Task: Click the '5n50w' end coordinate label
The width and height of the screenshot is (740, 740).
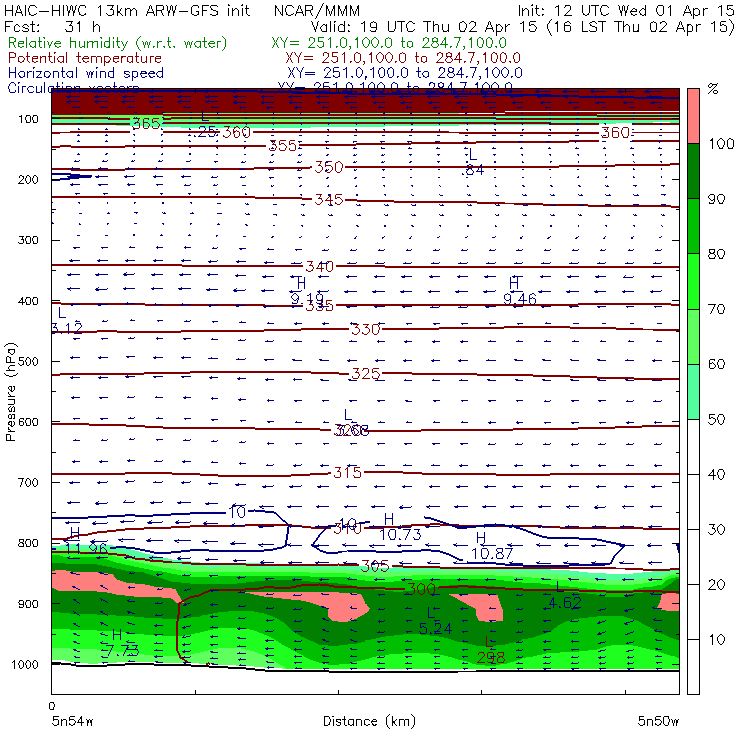Action: coord(658,721)
